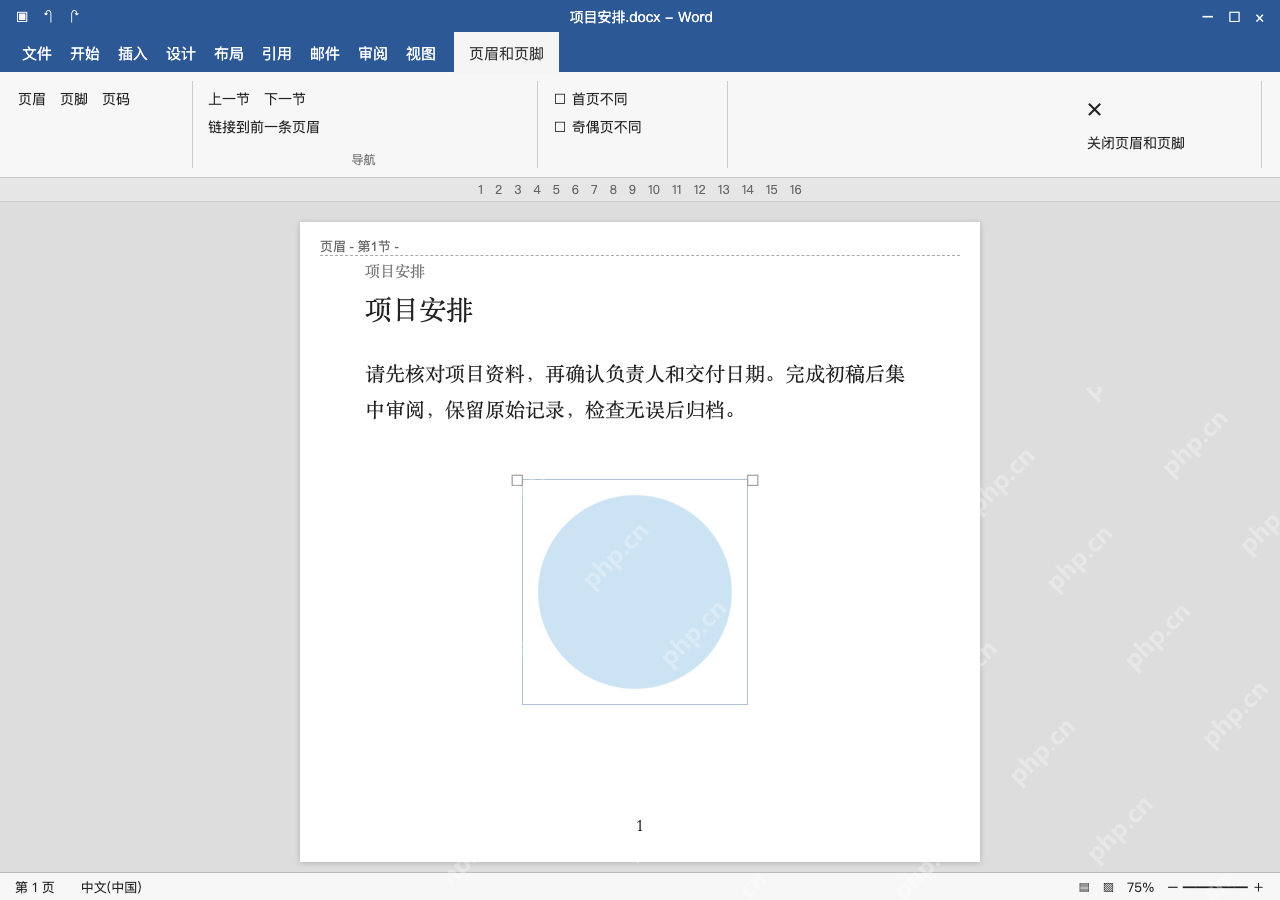Screen dimensions: 1280x900
Task: Go to next section with 下一节
Action: pyautogui.click(x=285, y=99)
